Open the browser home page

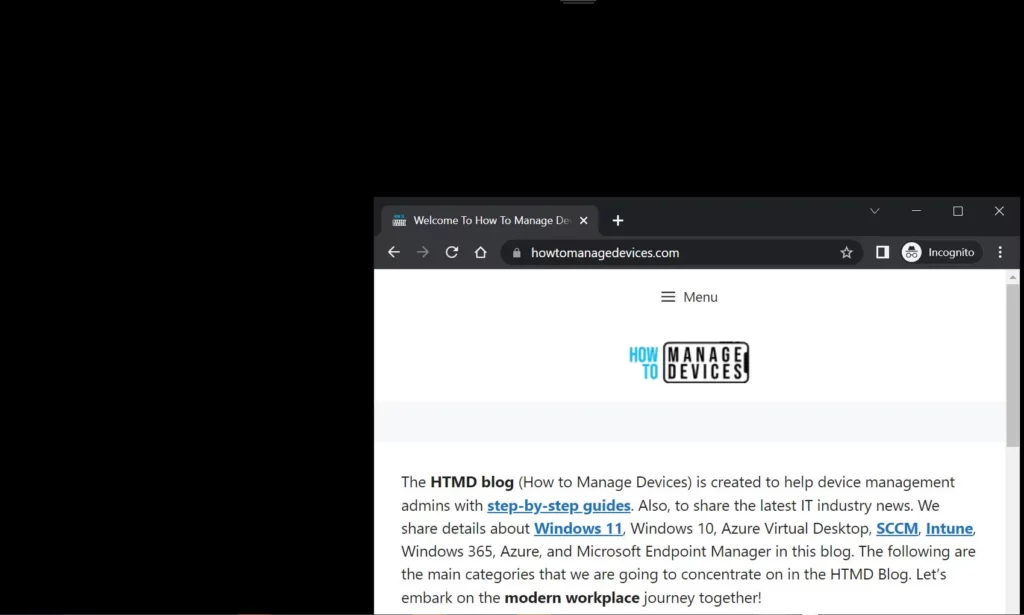coord(481,252)
